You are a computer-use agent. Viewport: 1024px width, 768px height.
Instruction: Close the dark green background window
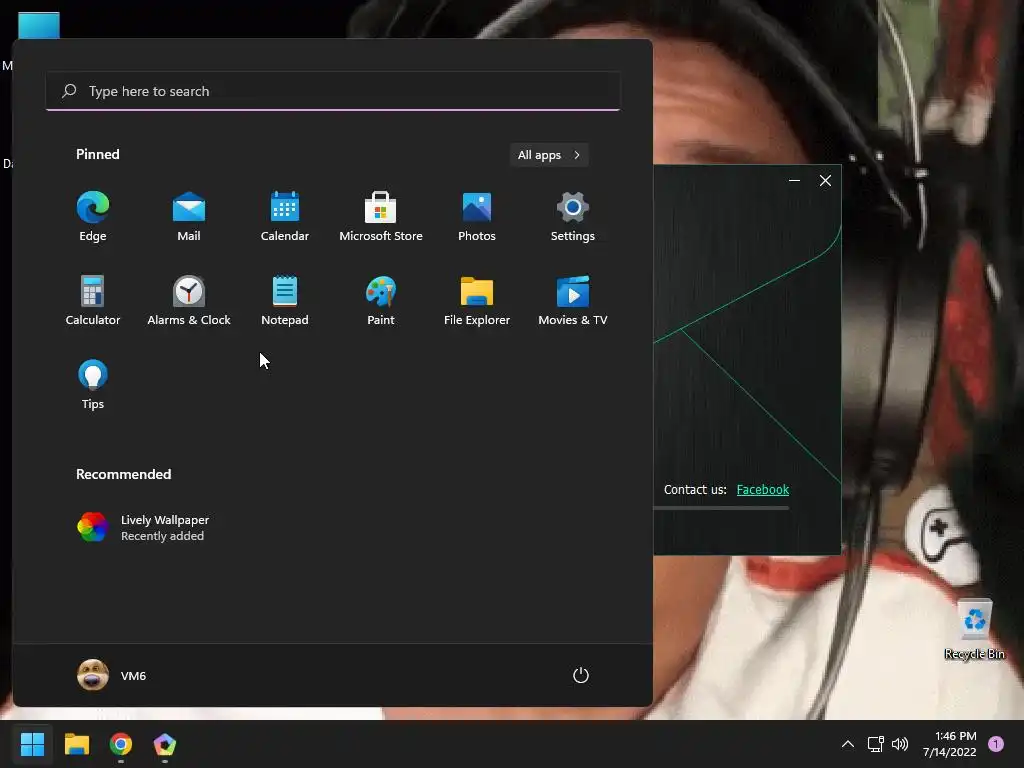(x=825, y=181)
